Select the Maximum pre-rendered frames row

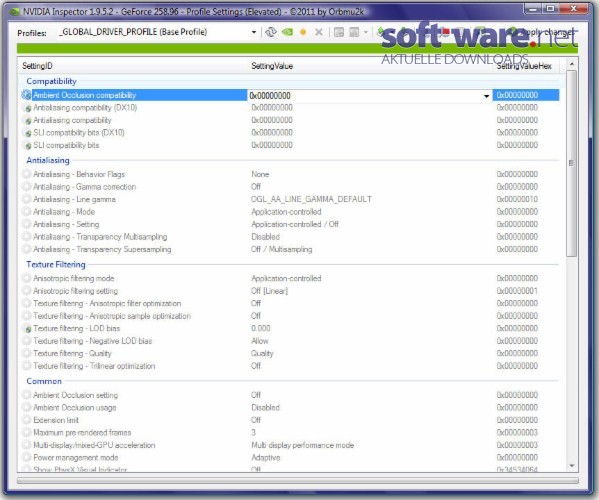tap(288, 432)
